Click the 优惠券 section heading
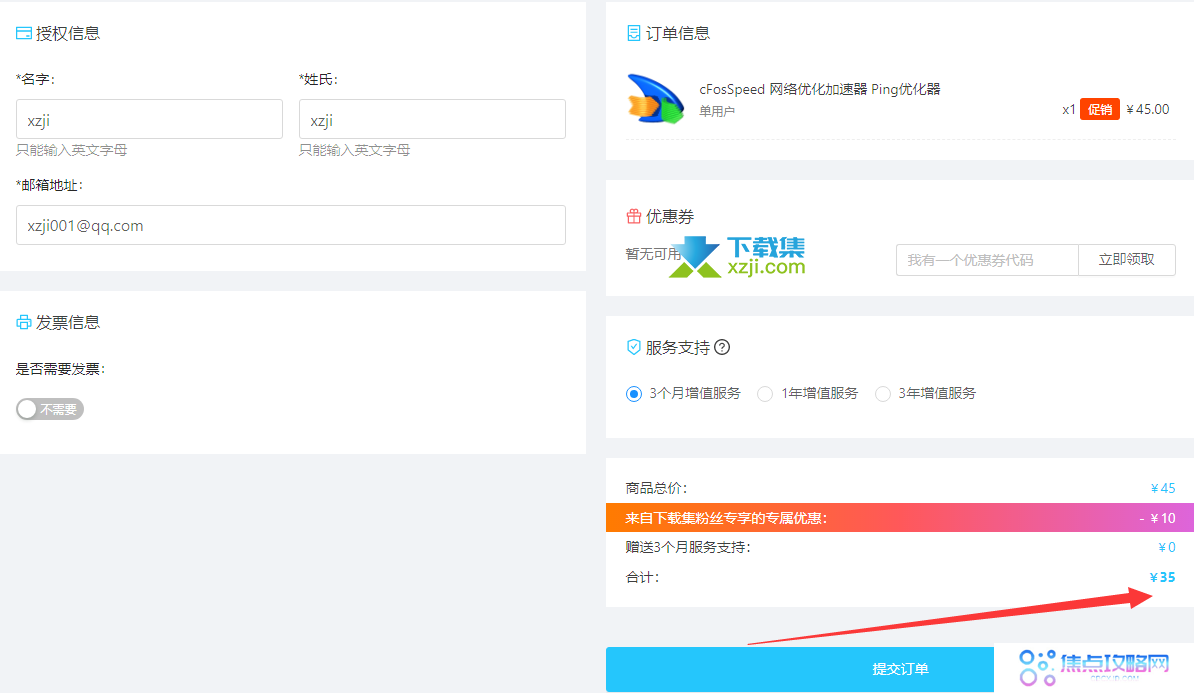The image size is (1194, 693). (670, 216)
